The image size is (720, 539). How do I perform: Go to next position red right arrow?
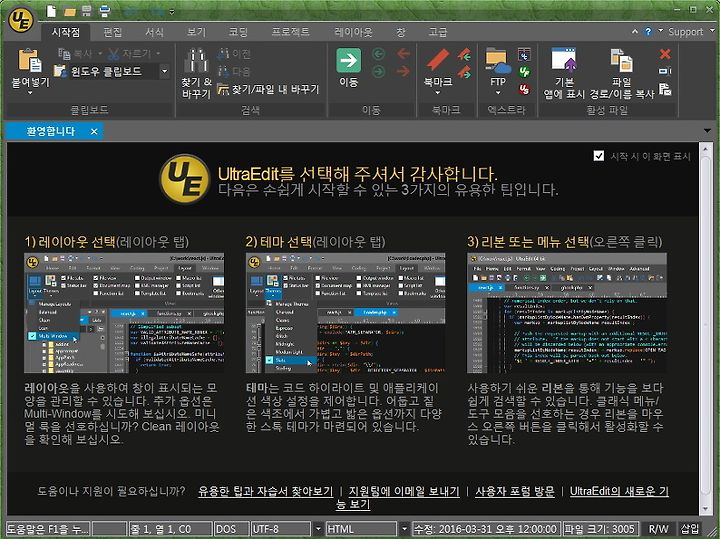(403, 71)
